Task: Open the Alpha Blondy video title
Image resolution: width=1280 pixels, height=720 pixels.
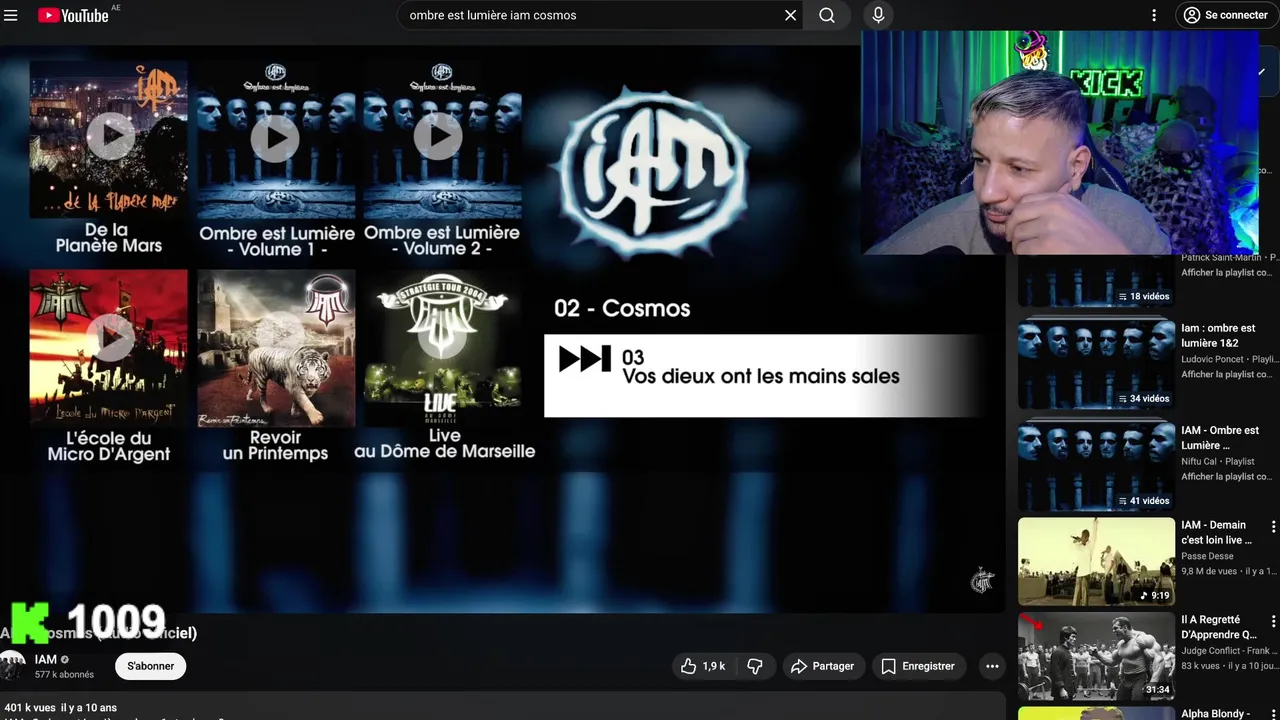Action: 1216,714
